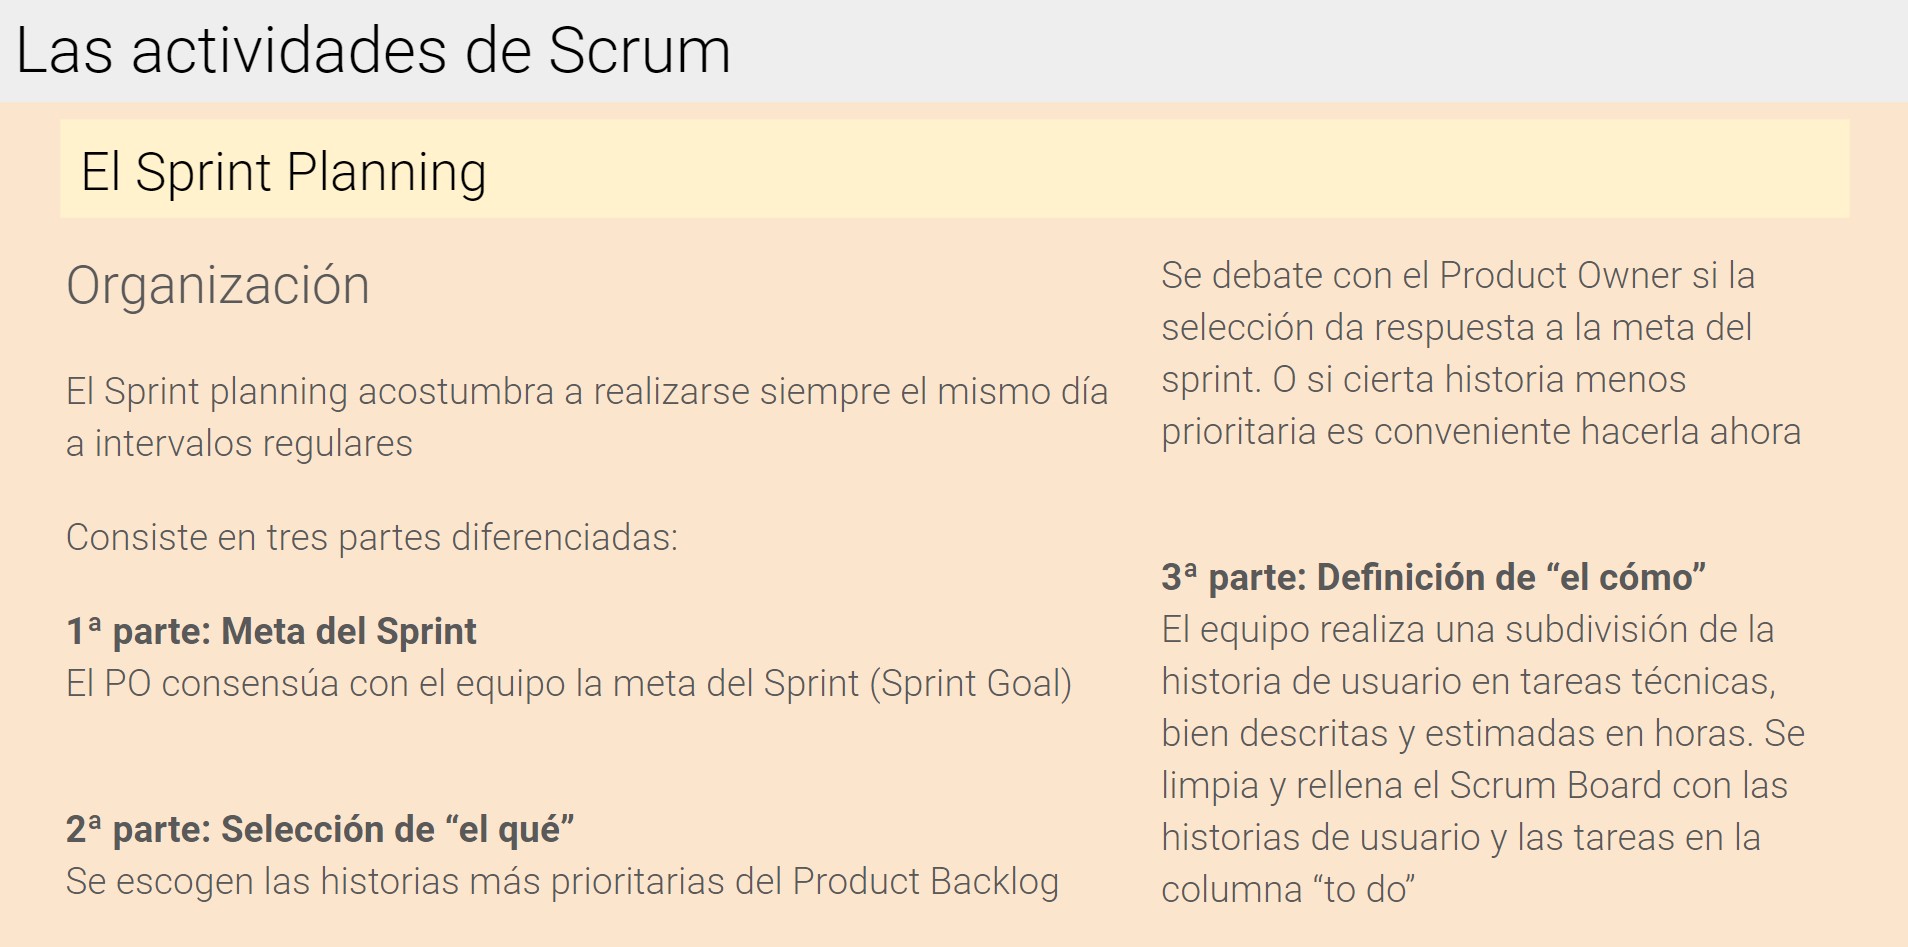The width and height of the screenshot is (1908, 947).
Task: Click the words '(Sprint Goal)' in the text
Action: pyautogui.click(x=971, y=684)
